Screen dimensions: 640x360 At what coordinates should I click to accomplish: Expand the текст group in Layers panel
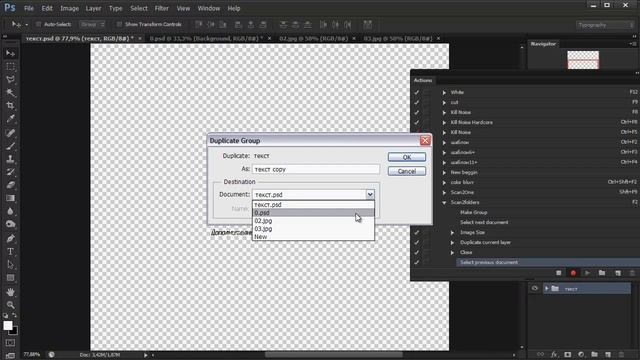[x=547, y=289]
